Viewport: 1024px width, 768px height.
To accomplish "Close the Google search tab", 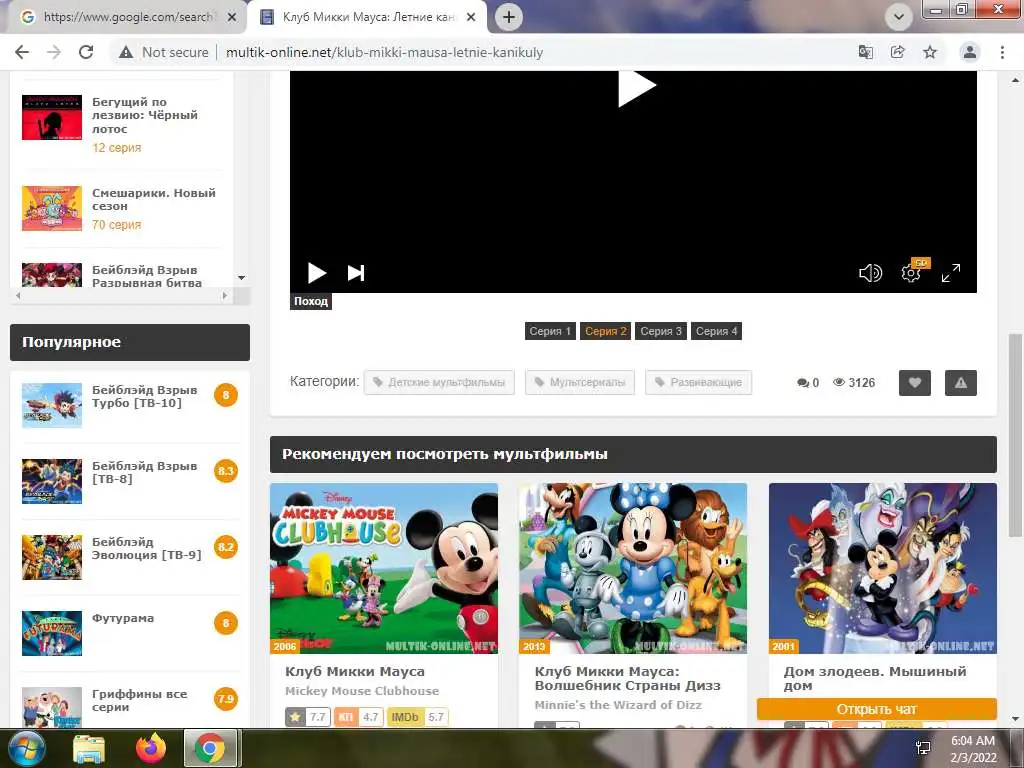I will point(232,18).
